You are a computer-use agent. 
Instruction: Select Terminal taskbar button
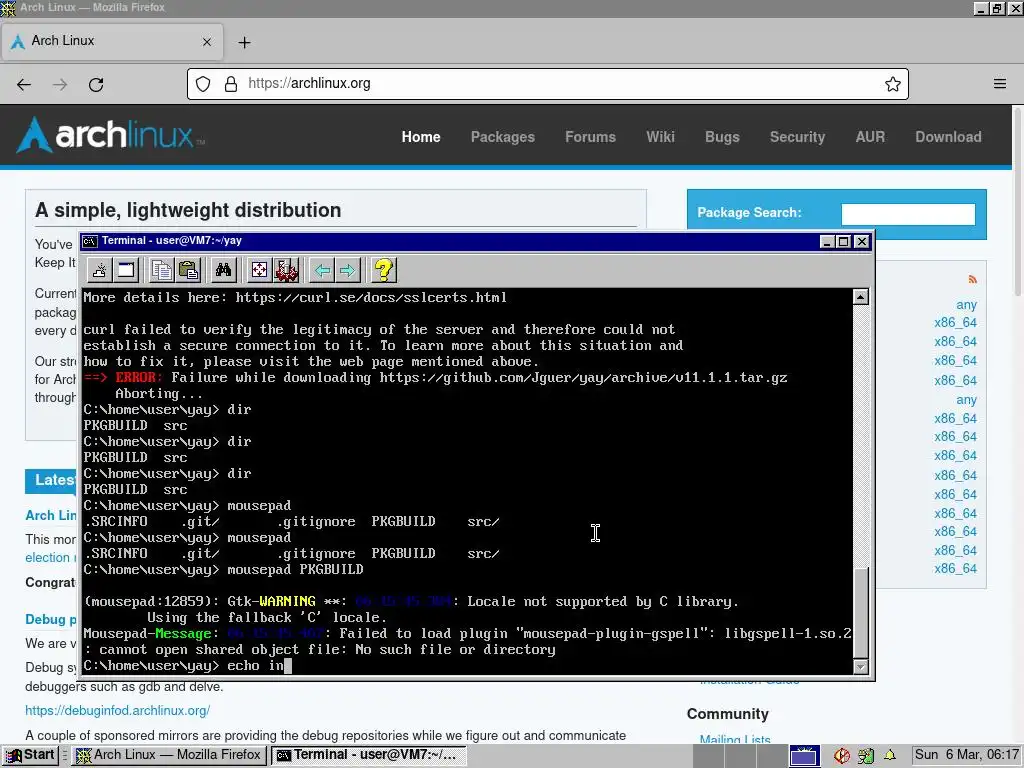[x=368, y=755]
